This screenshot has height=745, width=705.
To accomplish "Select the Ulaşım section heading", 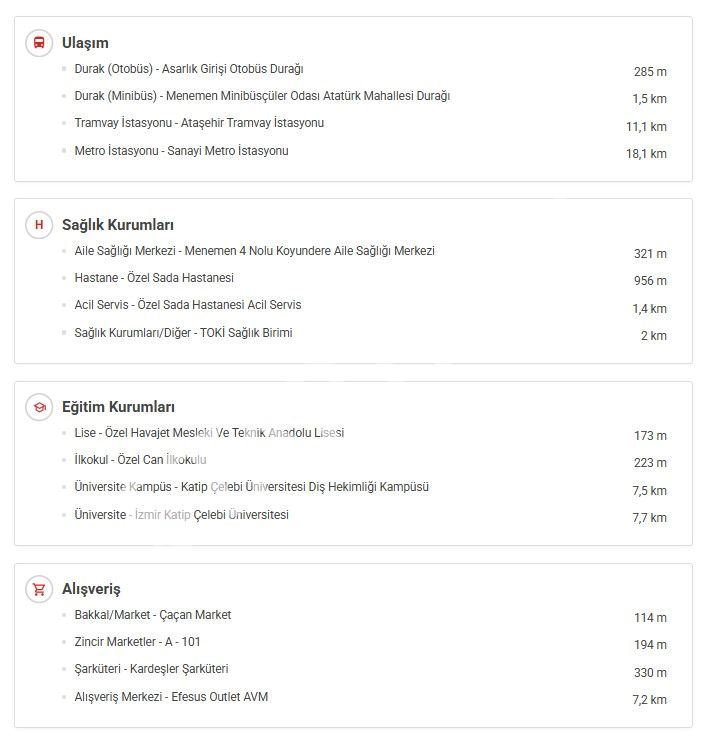I will tap(85, 43).
